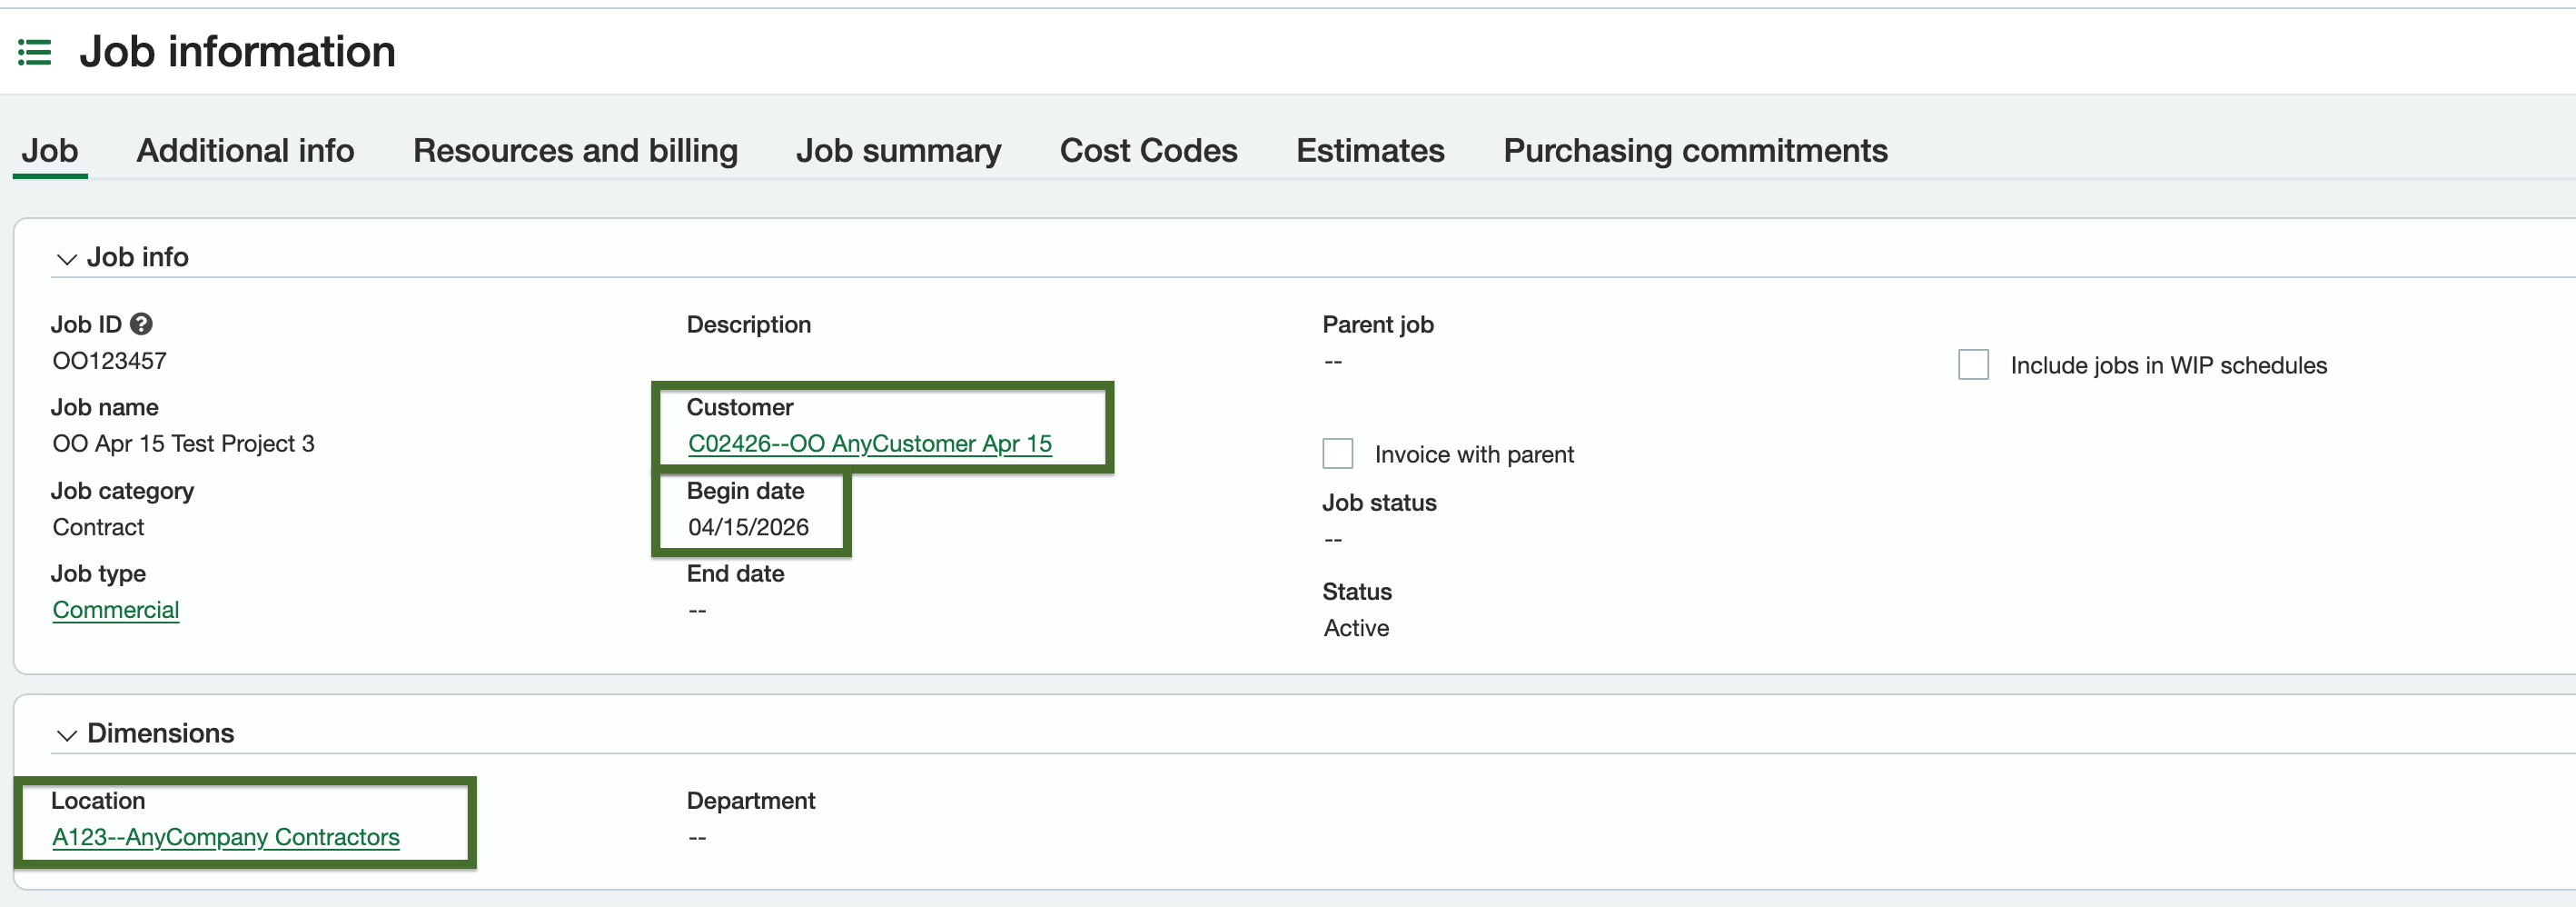Collapse the Job info section
Screen dimensions: 2576x907
tap(66, 259)
